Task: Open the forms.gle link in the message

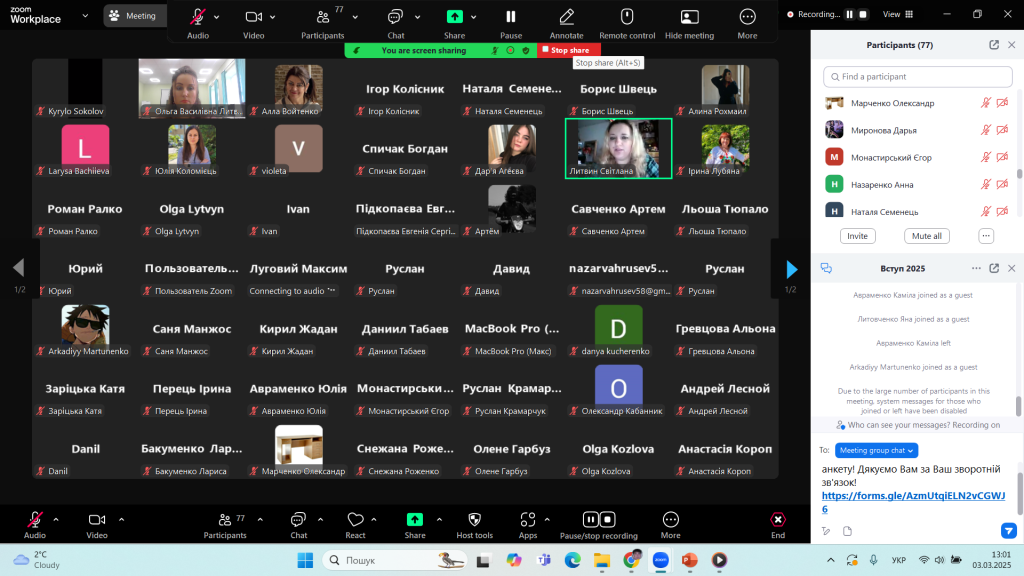Action: pyautogui.click(x=913, y=502)
